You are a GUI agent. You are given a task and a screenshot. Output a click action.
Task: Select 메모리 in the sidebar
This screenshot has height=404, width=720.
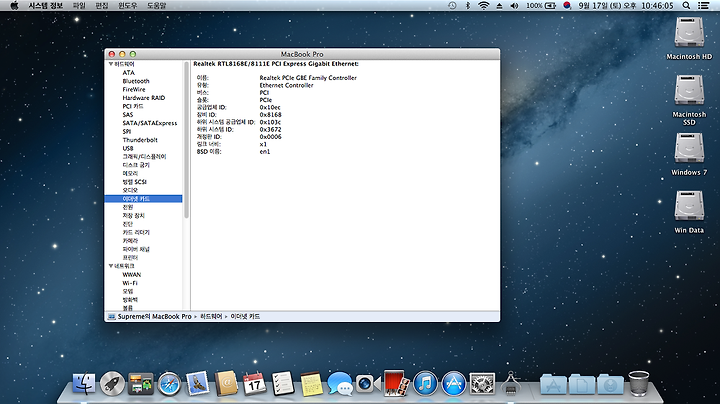(x=130, y=174)
